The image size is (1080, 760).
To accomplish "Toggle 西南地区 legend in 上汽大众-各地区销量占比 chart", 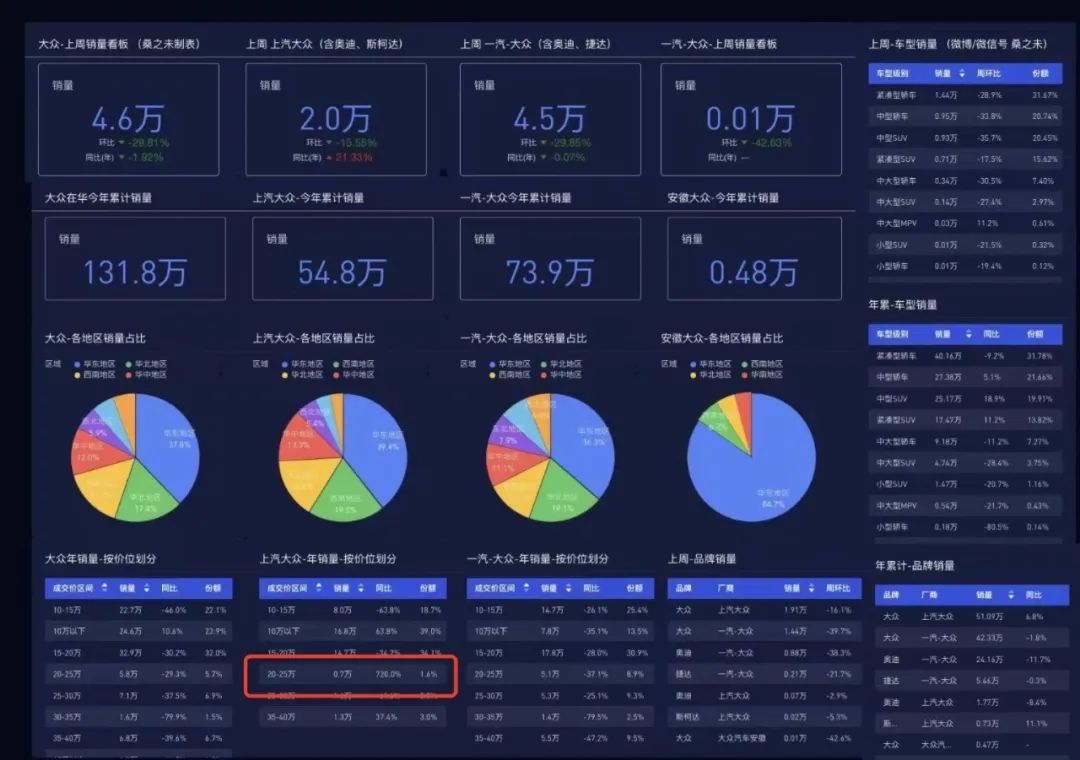I will (x=353, y=364).
